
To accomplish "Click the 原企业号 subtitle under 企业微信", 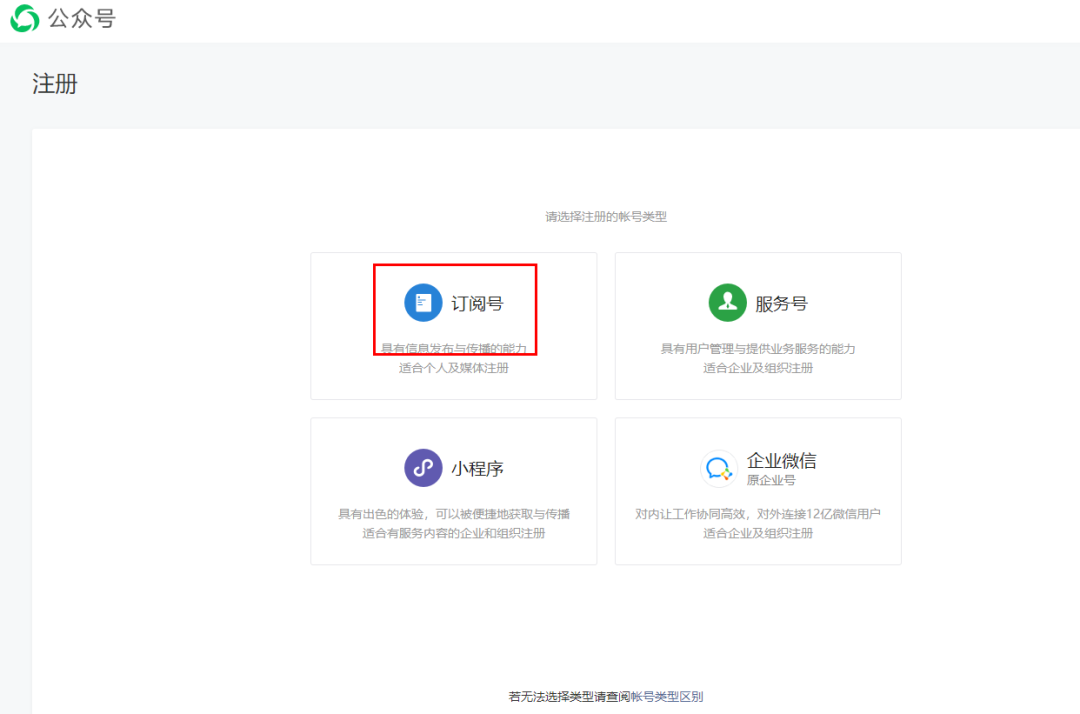I will (x=771, y=480).
